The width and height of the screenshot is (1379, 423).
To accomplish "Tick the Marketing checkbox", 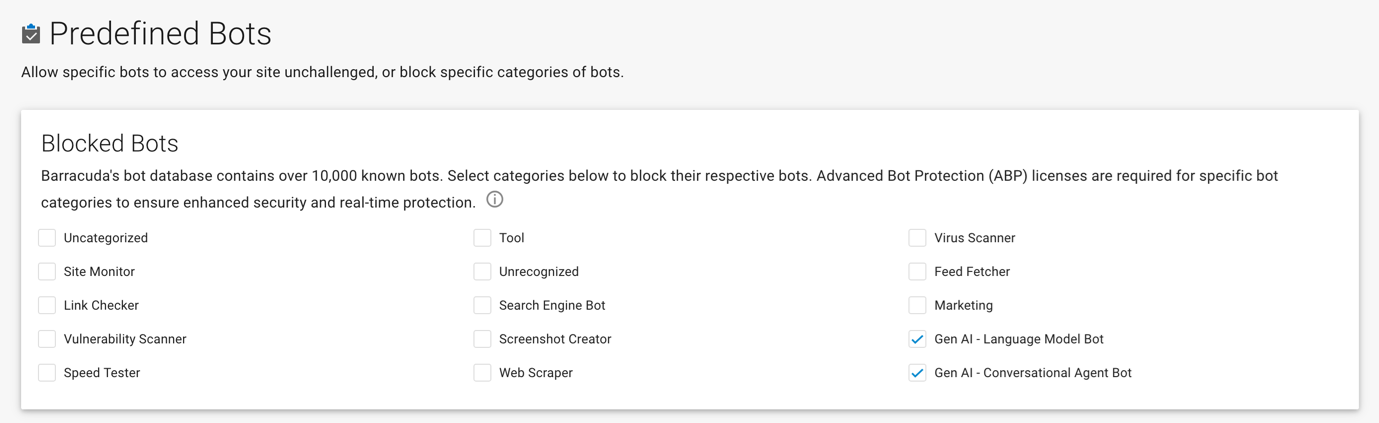I will coord(917,305).
